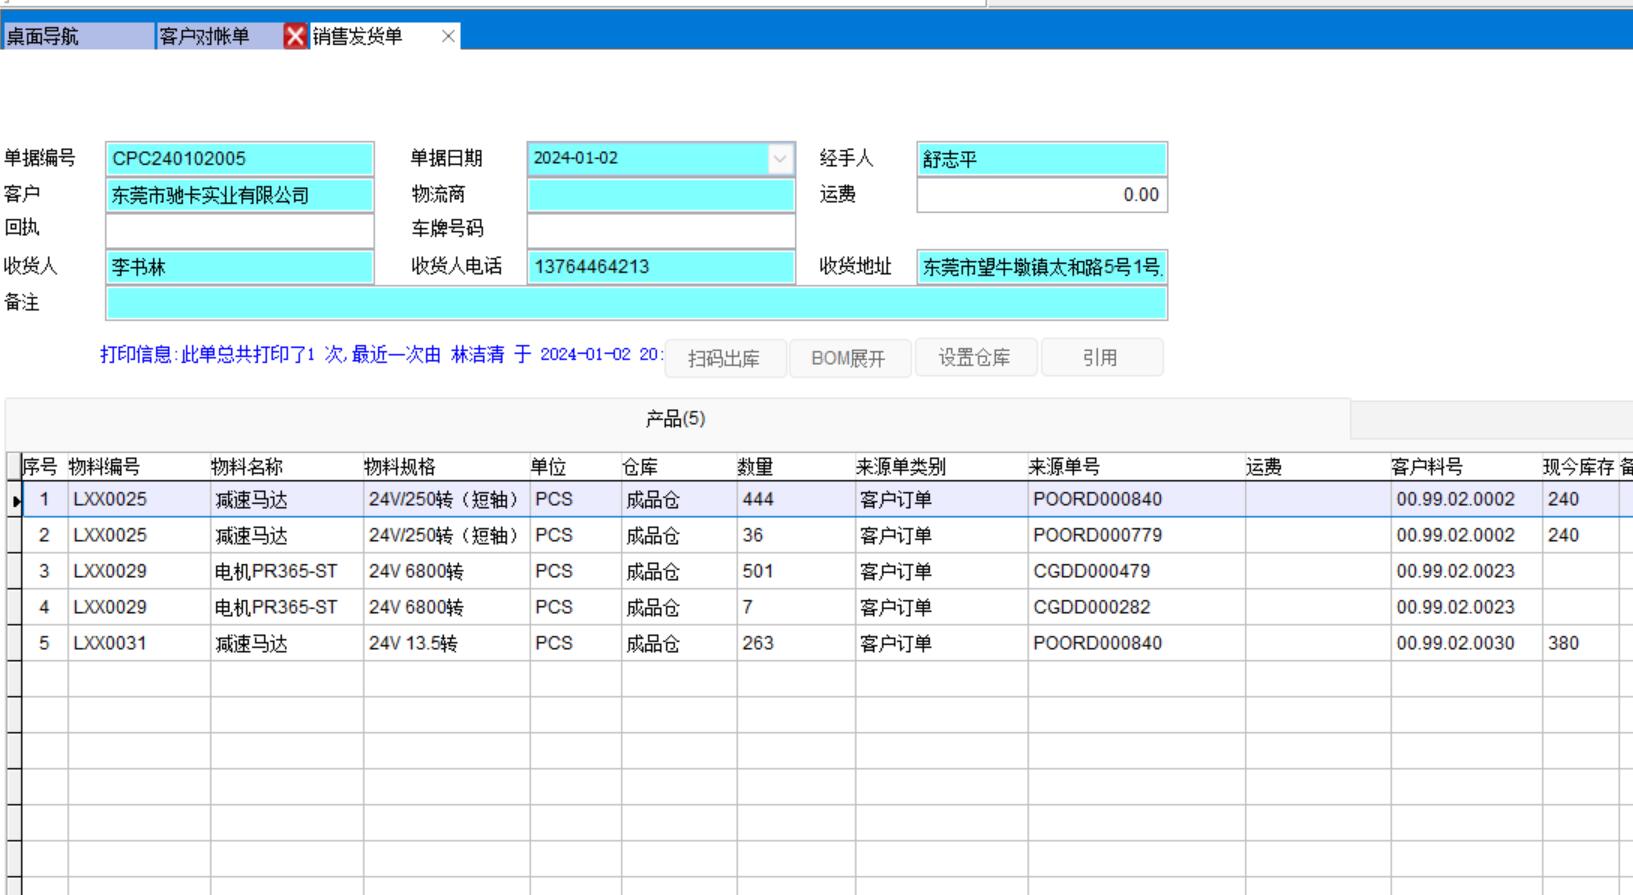Select the 产品(5) tab header
Viewport: 1633px width, 895px height.
tap(676, 419)
